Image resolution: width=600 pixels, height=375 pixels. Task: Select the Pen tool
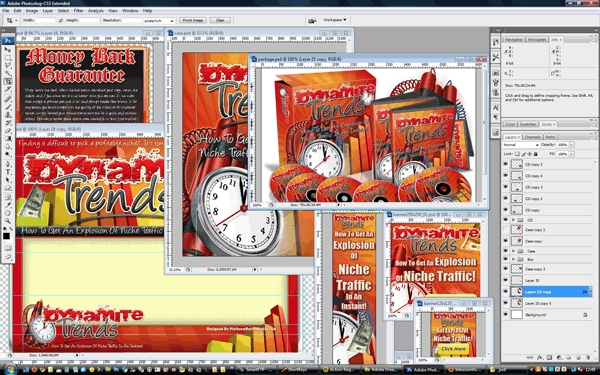tap(8, 164)
